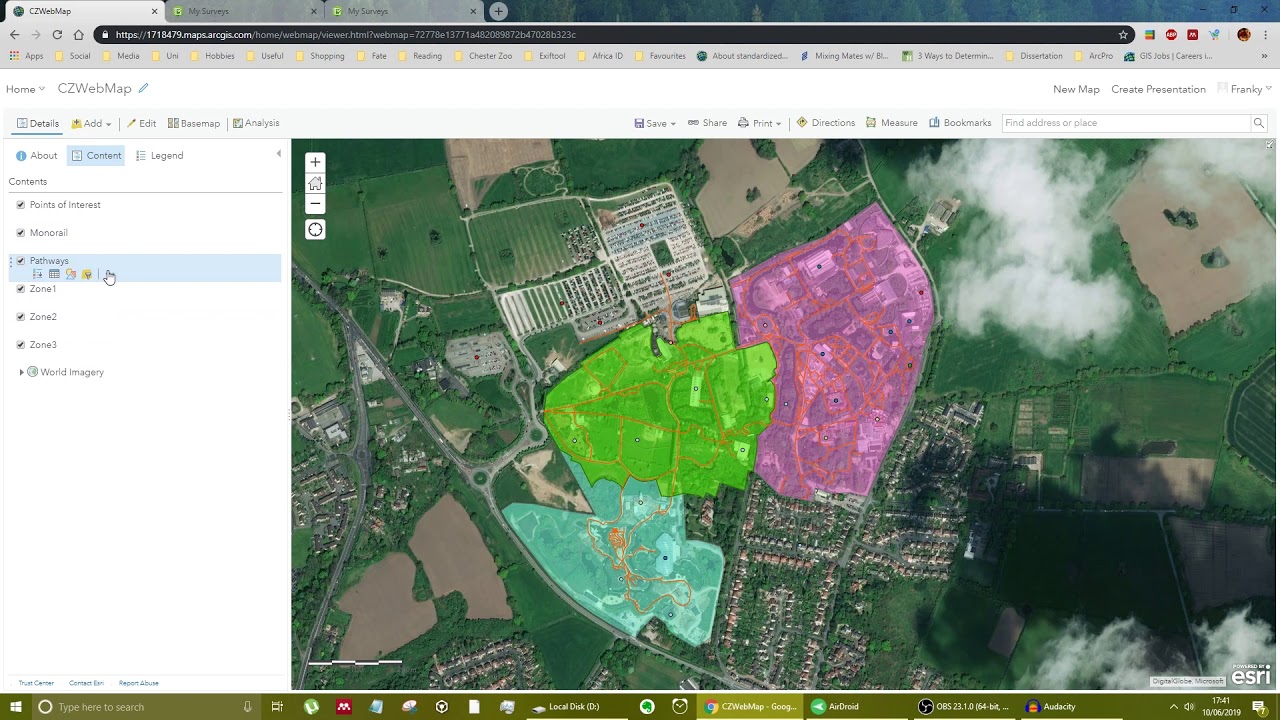1280x720 pixels.
Task: Open Chester Zoo bookmark folder
Action: tap(483, 56)
